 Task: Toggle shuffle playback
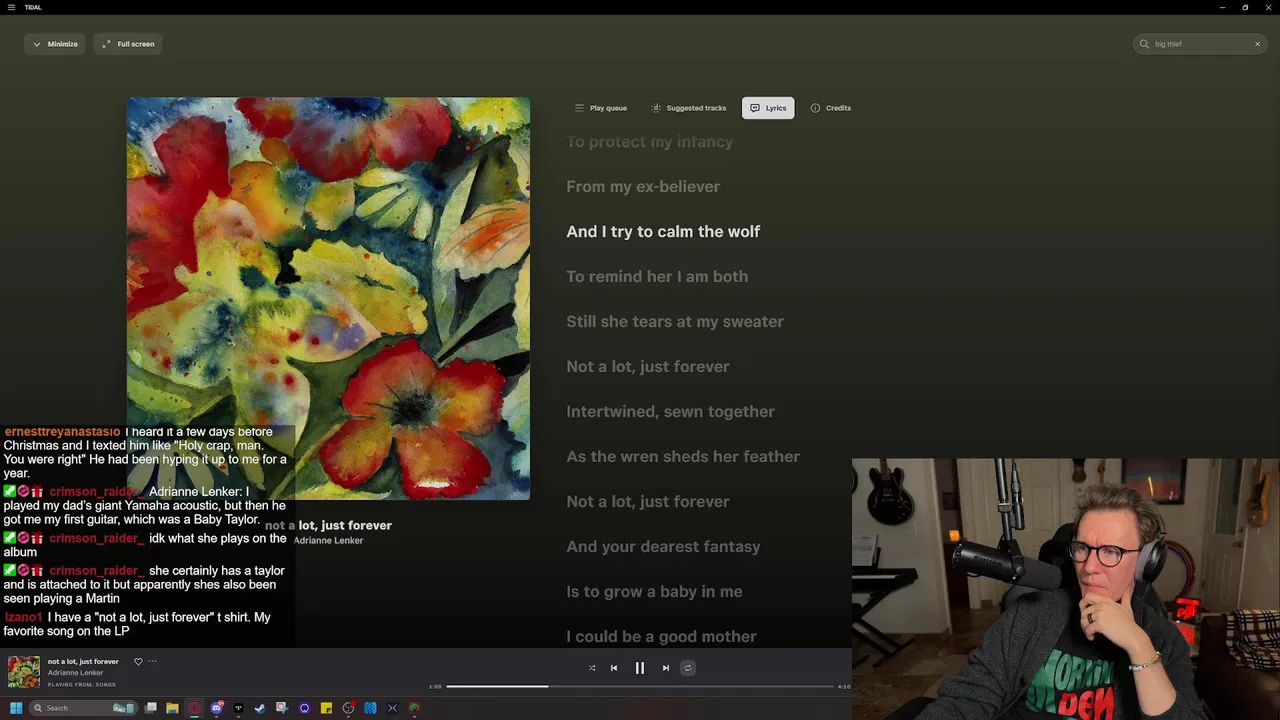point(592,668)
